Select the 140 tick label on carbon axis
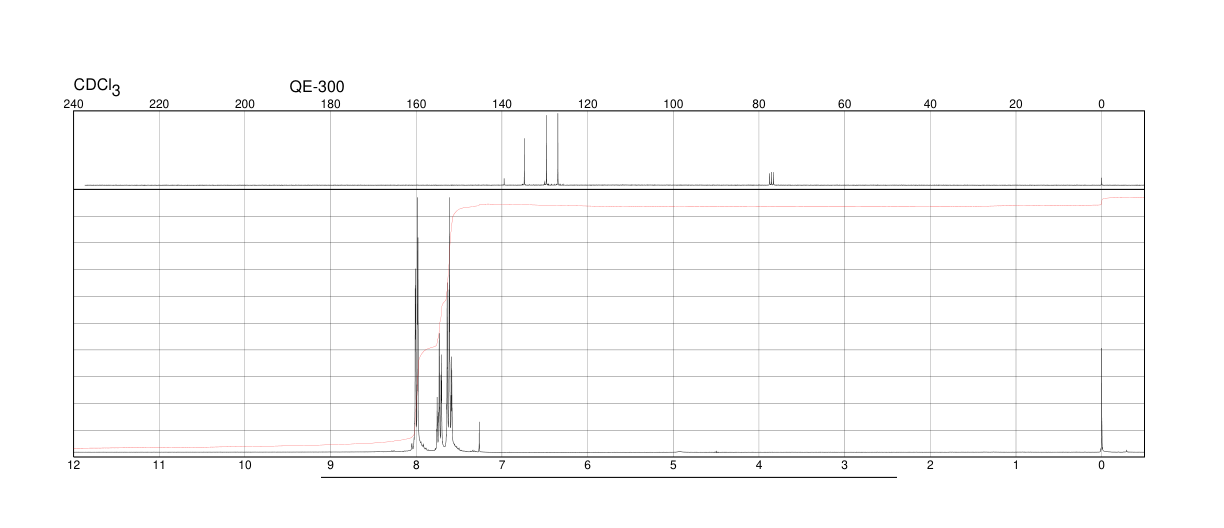 [502, 104]
